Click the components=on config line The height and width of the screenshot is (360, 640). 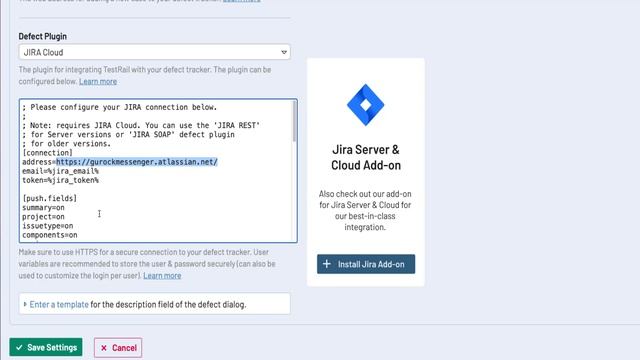50,235
